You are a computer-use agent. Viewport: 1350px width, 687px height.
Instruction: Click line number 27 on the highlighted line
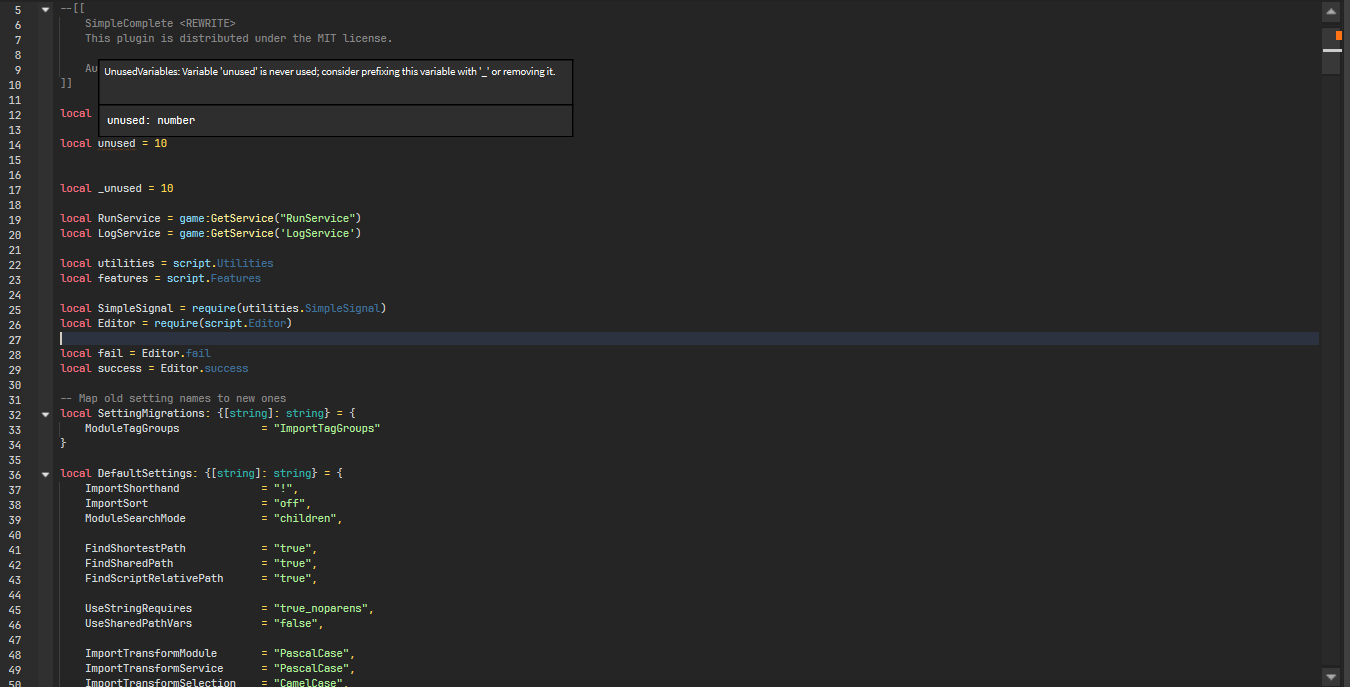(x=14, y=338)
